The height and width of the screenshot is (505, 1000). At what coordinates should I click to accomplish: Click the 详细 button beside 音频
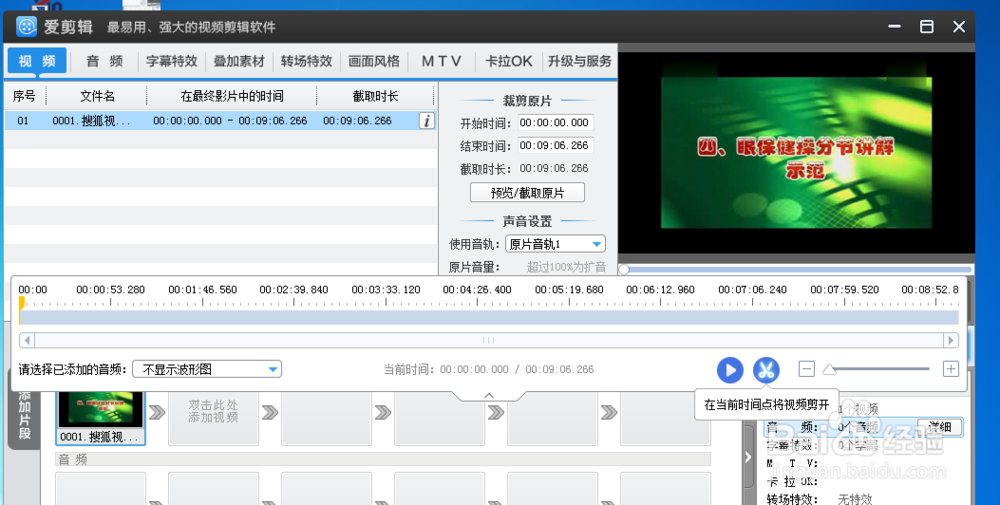point(939,427)
